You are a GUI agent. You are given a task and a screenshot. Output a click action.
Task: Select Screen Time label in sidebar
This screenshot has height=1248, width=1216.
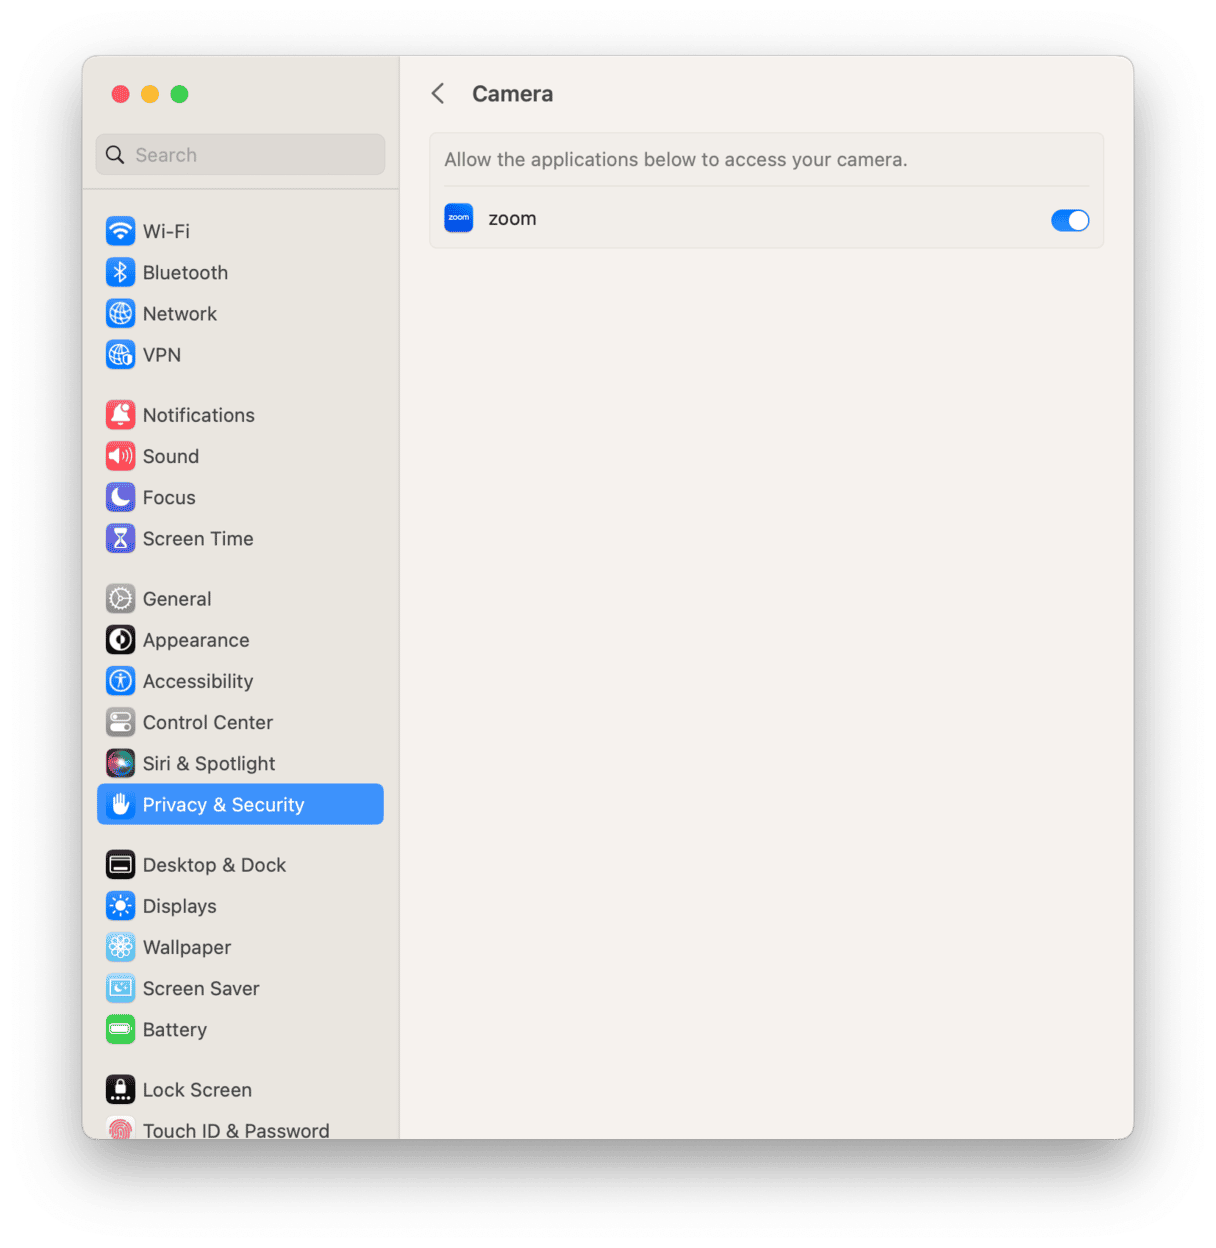click(198, 538)
